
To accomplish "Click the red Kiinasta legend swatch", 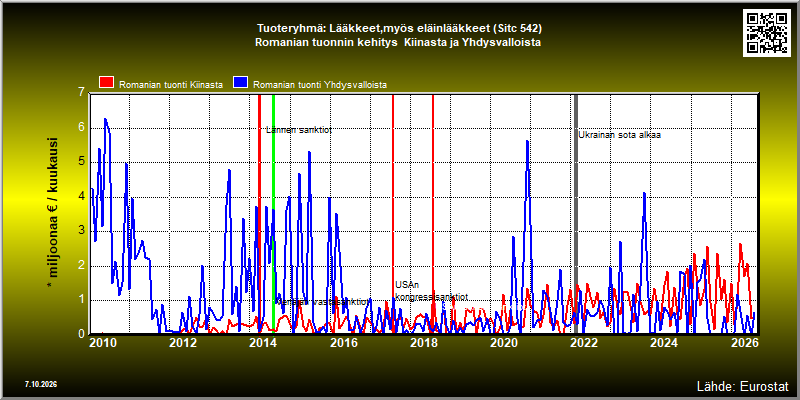I will pyautogui.click(x=107, y=84).
